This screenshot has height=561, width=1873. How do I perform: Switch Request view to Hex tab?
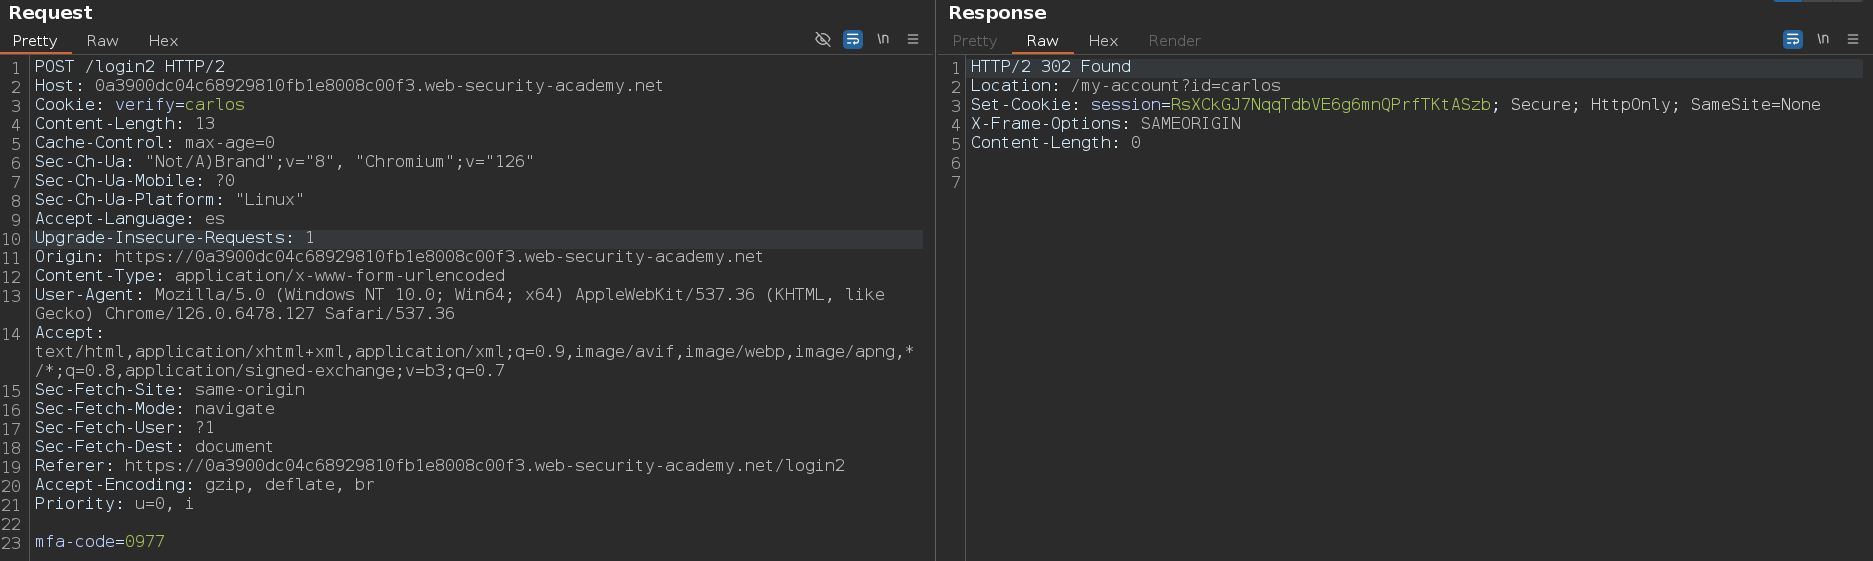[163, 41]
